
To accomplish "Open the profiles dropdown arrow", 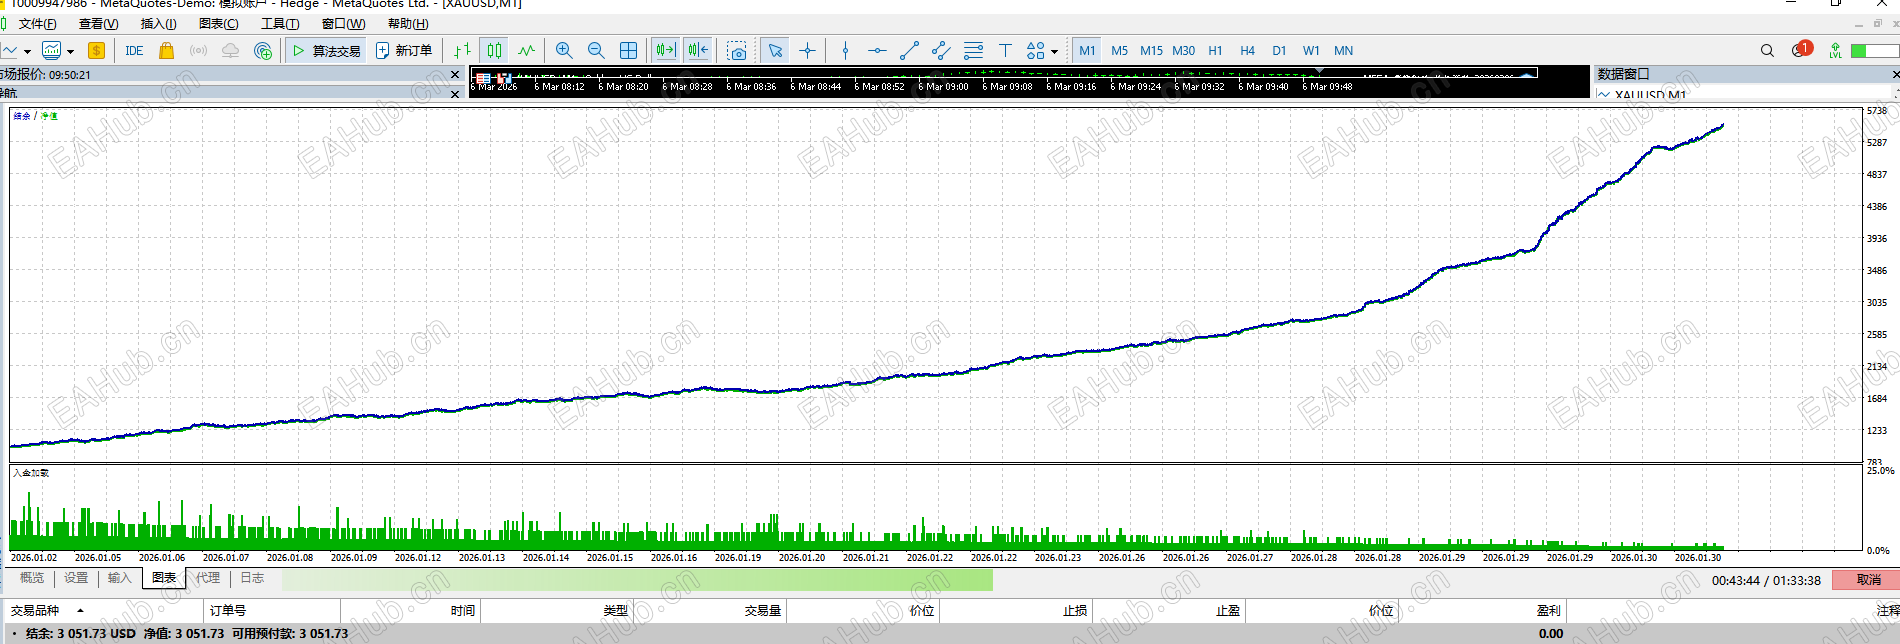I will (x=70, y=51).
